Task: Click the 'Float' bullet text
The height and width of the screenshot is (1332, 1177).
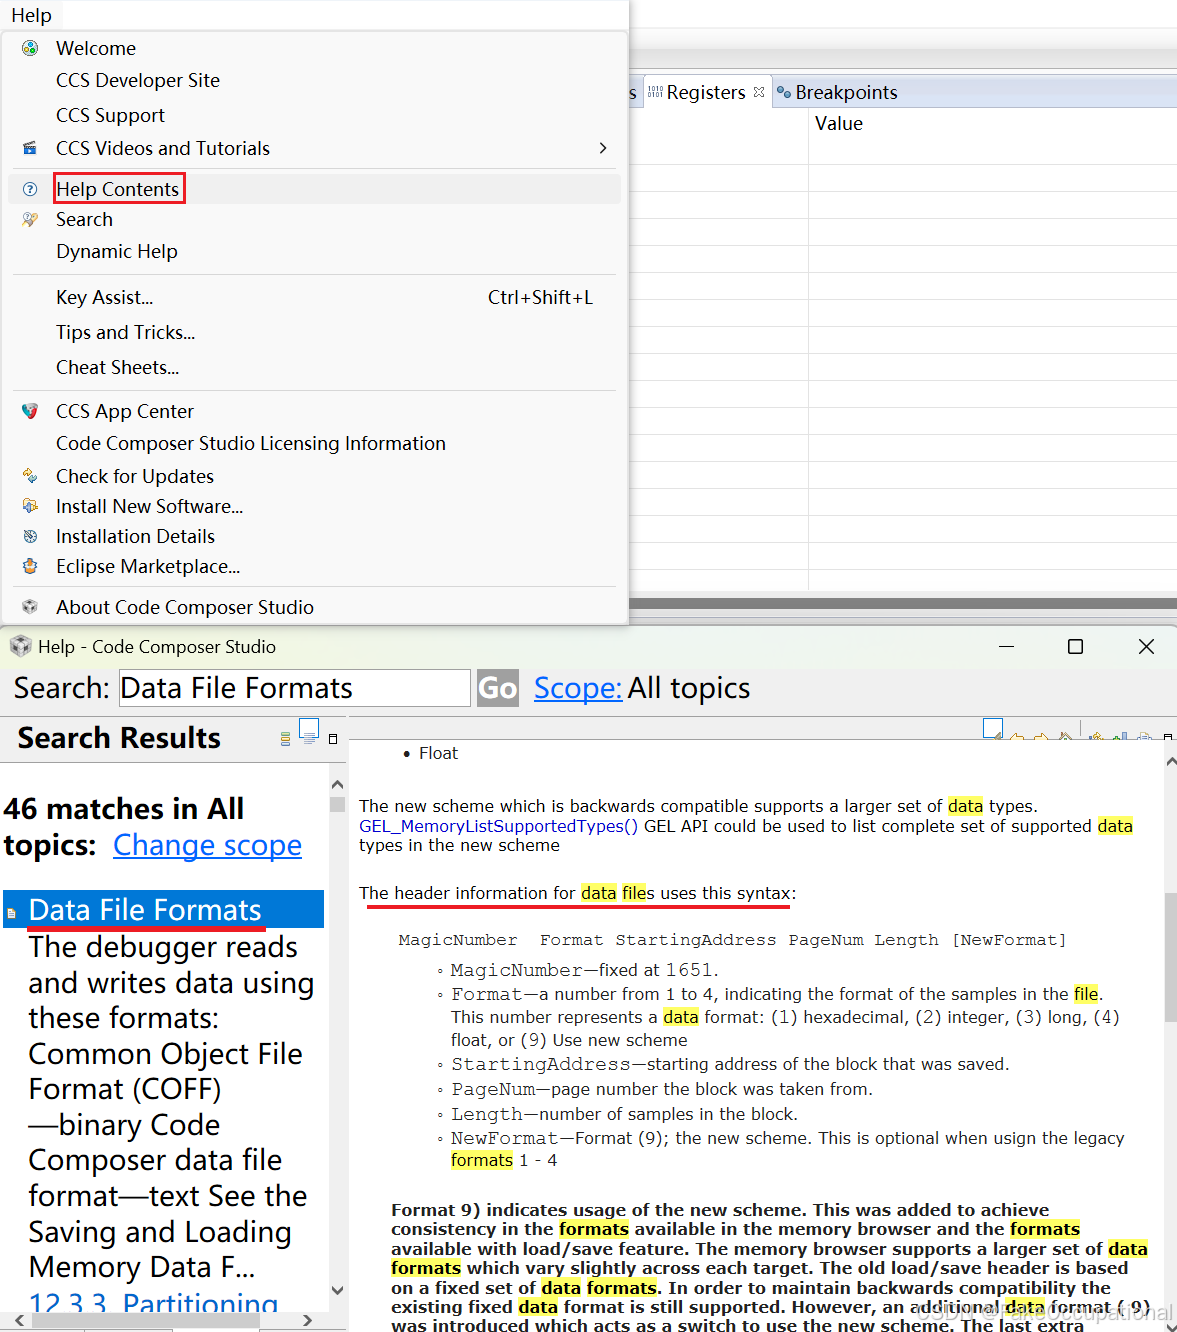Action: click(438, 753)
